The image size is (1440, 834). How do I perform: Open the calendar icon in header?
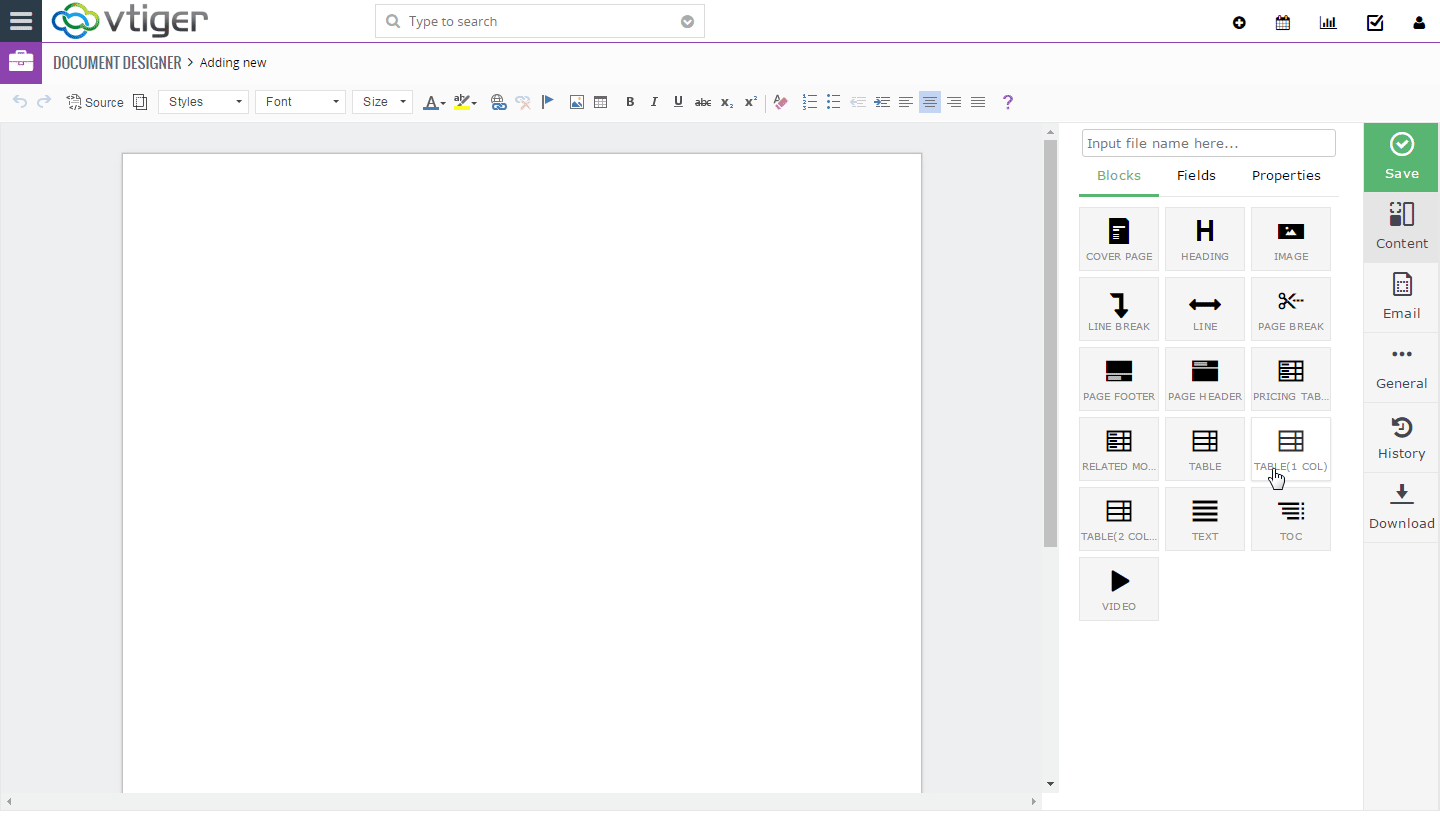tap(1283, 22)
